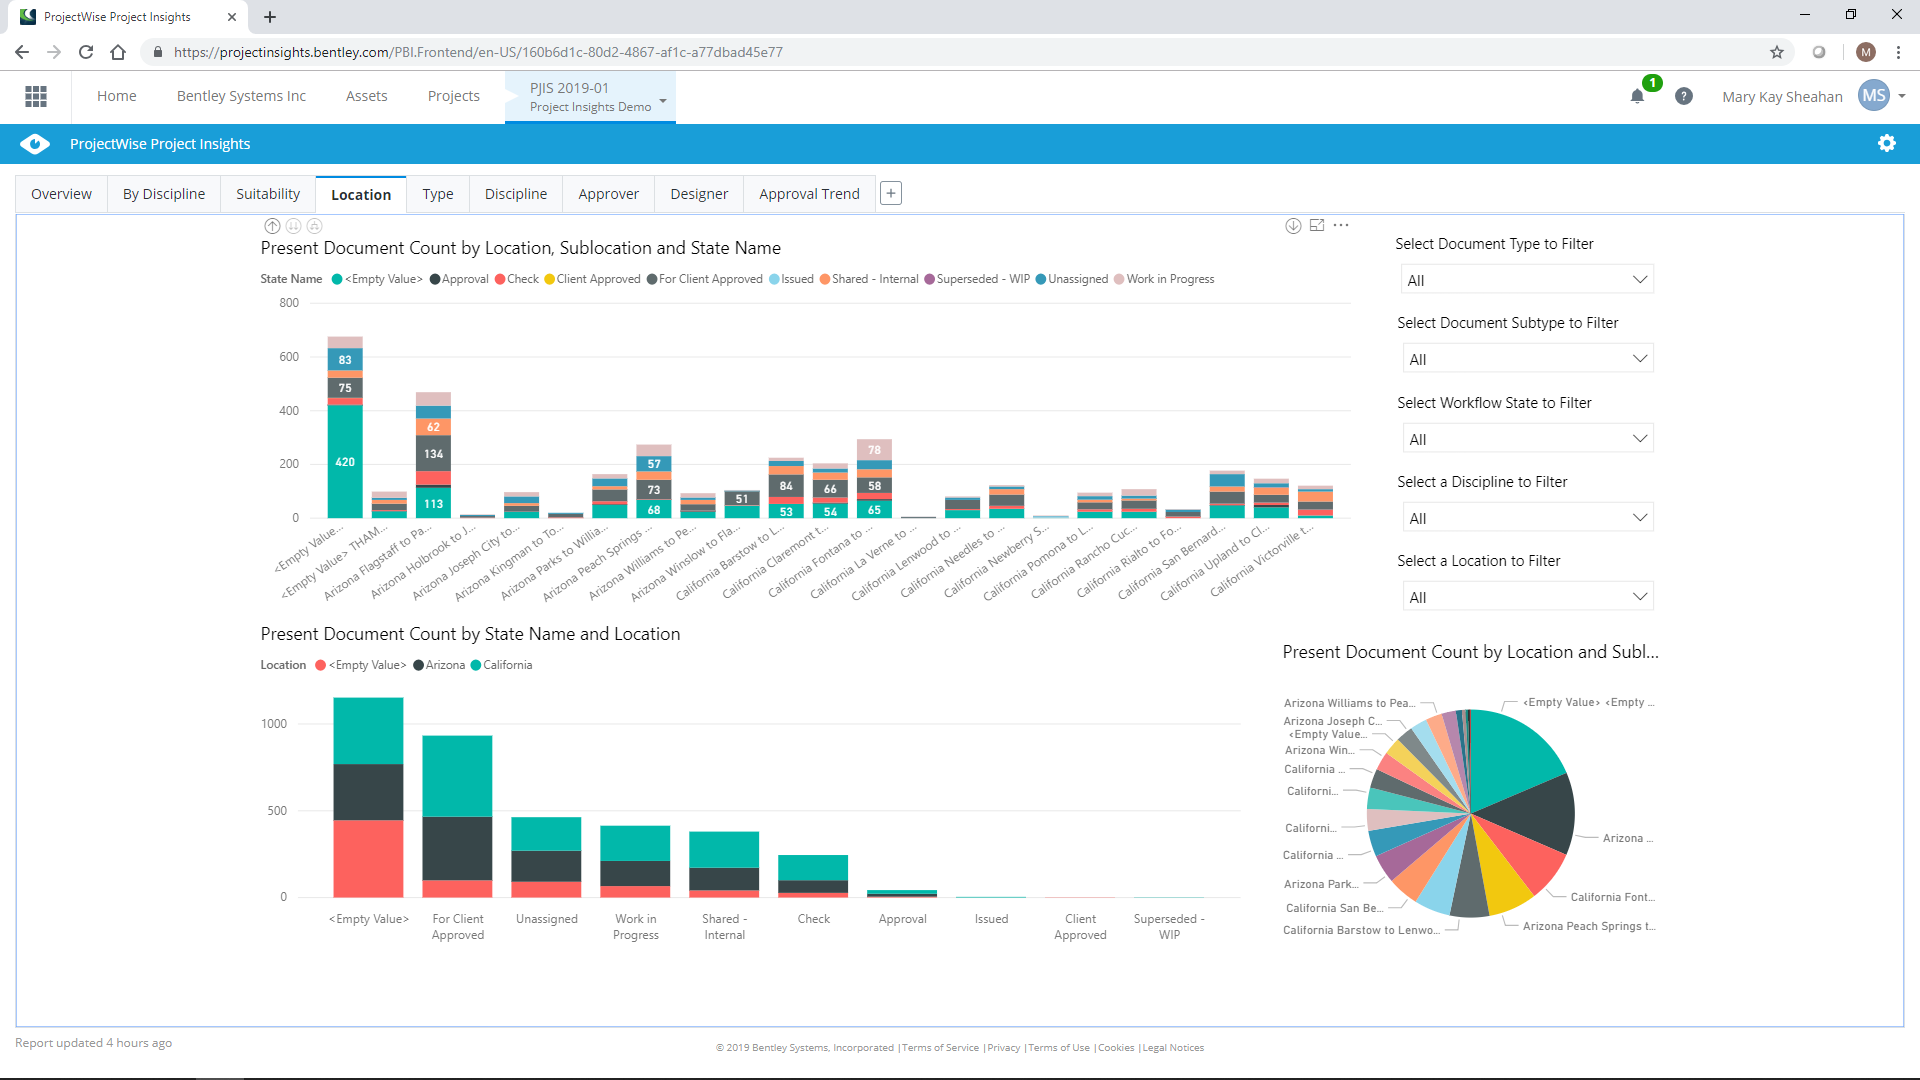The image size is (1920, 1080).
Task: Open the Legal Notices footer link
Action: click(x=1173, y=1048)
